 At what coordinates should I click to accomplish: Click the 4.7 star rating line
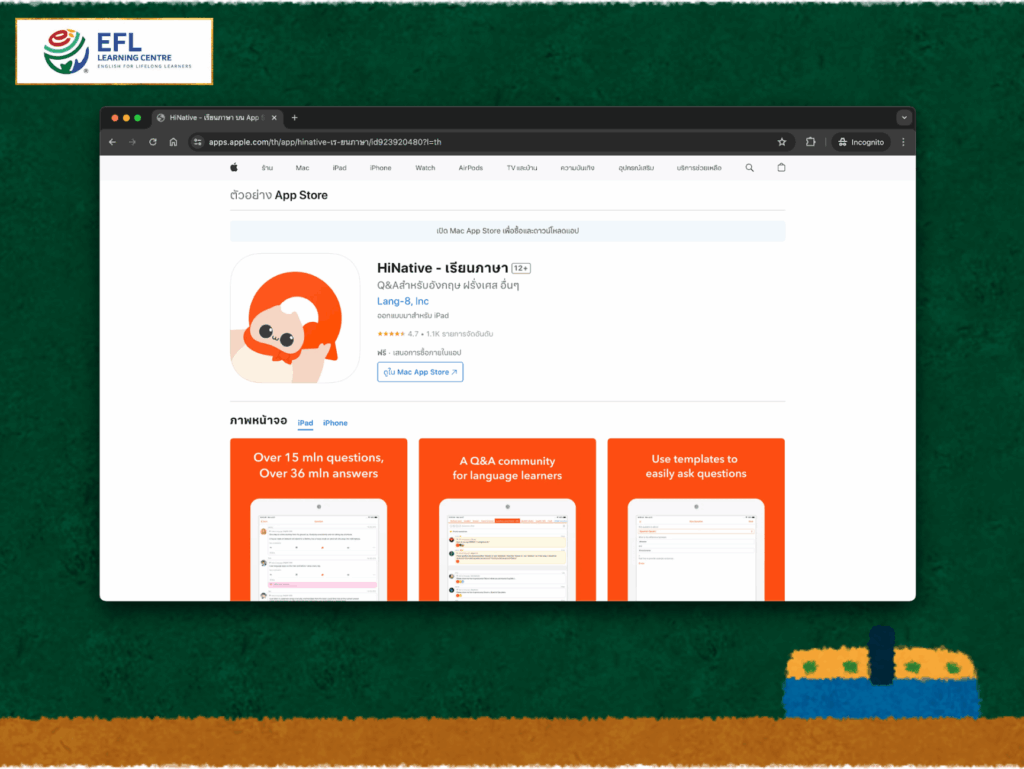click(x=435, y=334)
